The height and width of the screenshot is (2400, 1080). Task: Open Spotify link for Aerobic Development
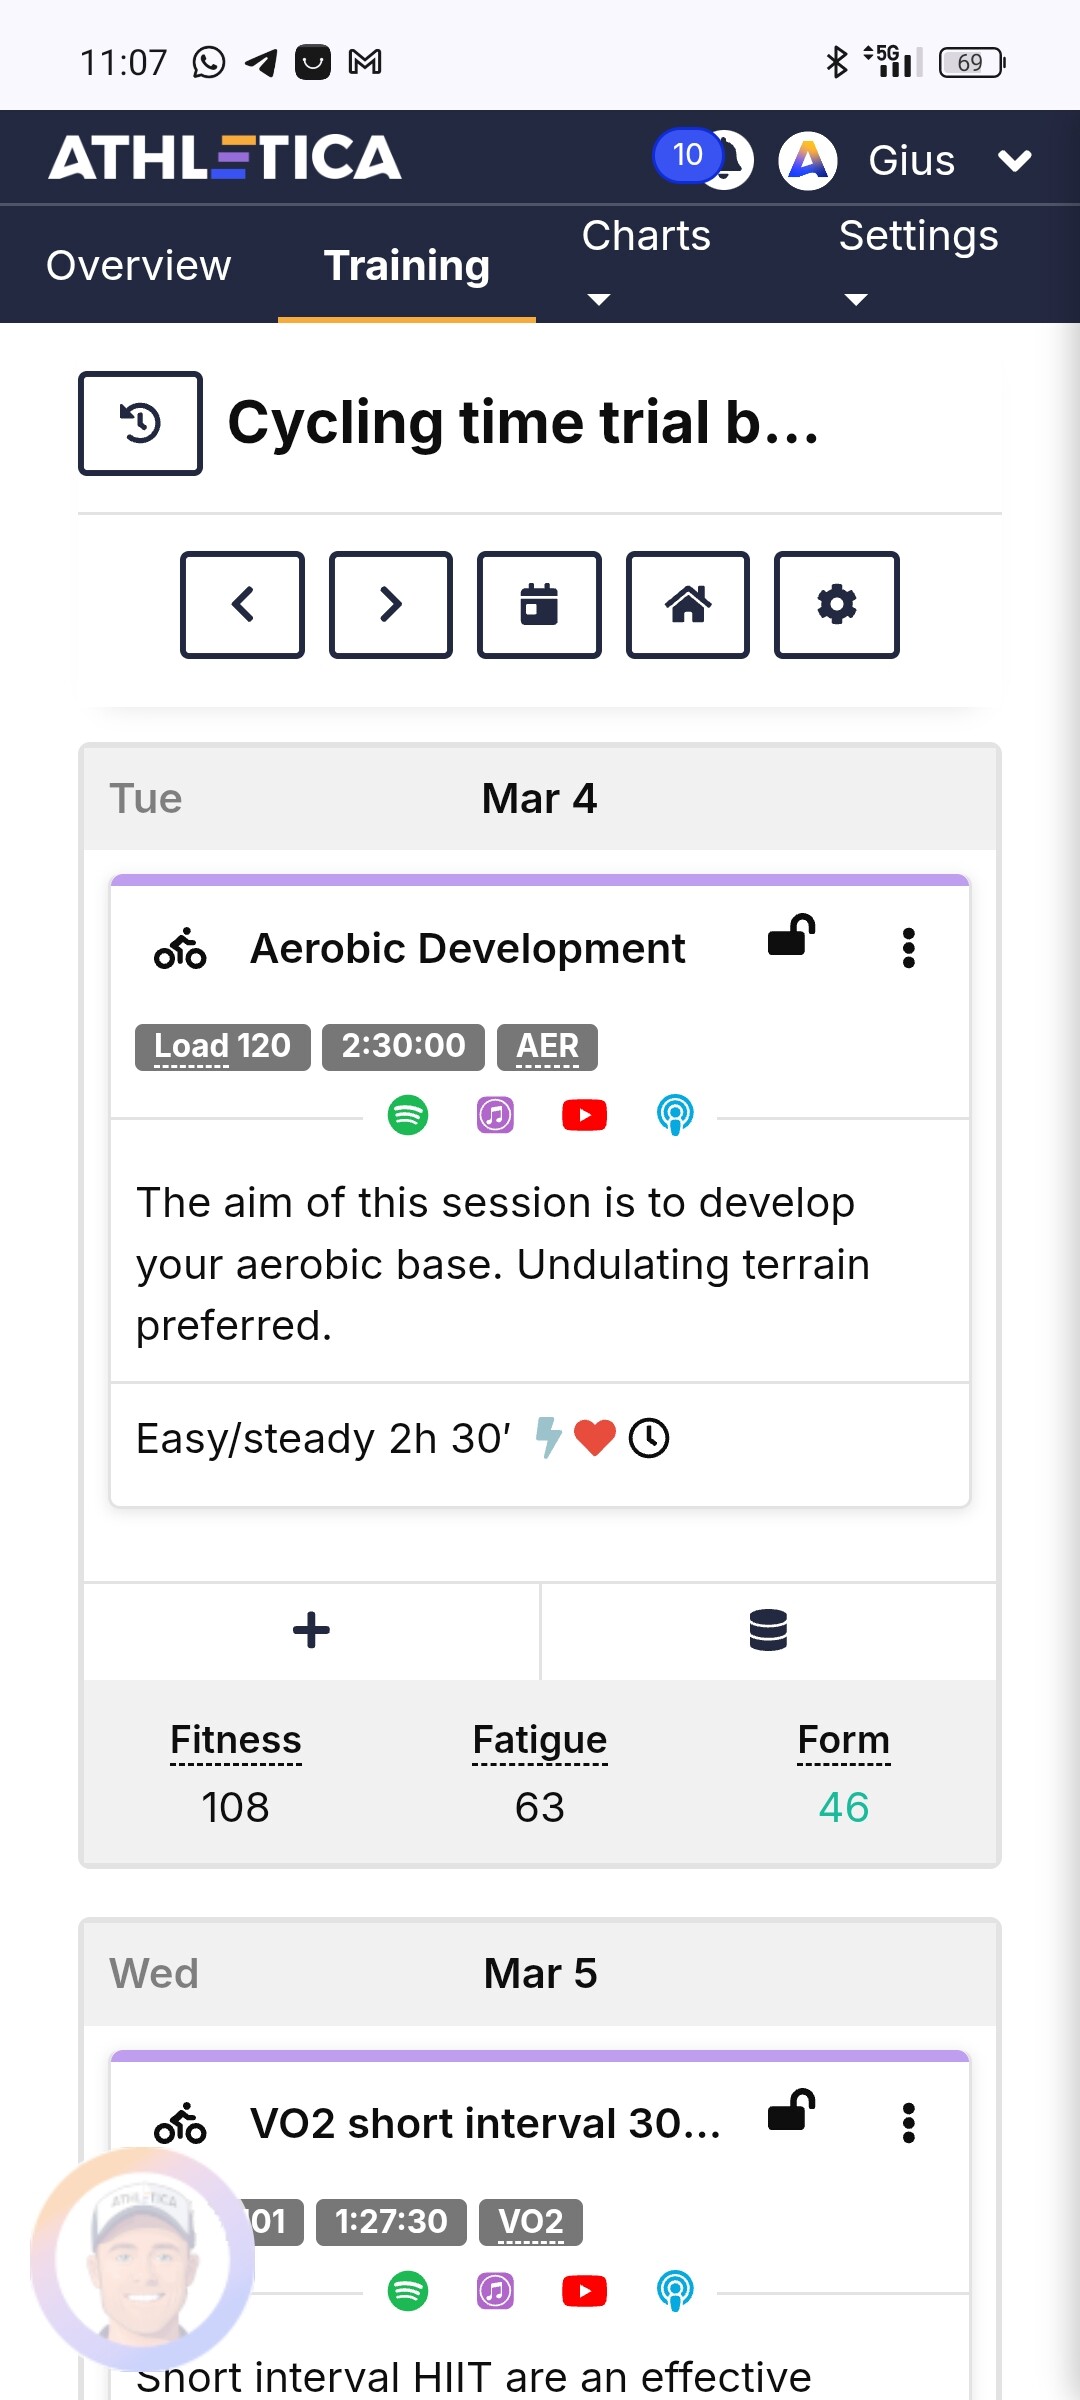(x=408, y=1114)
